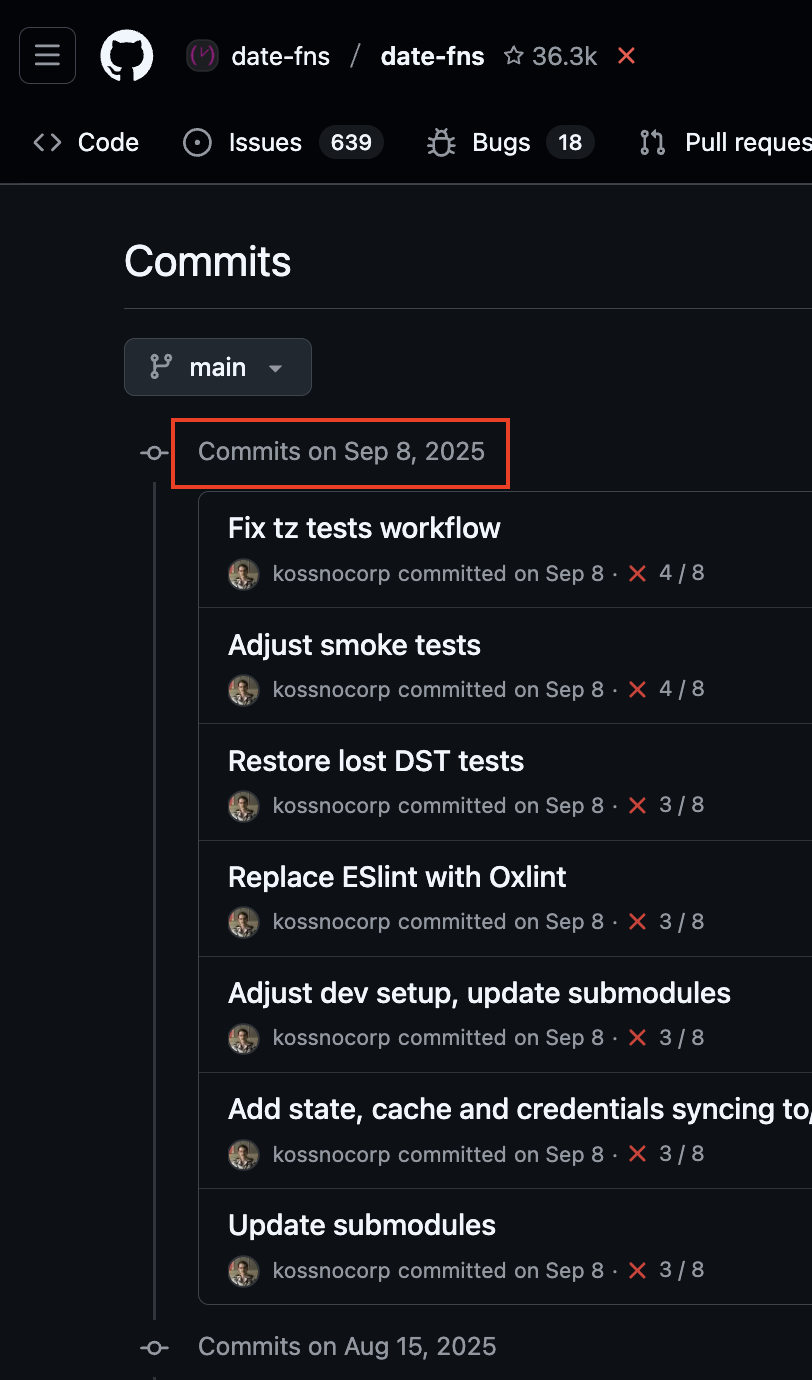812x1380 pixels.
Task: Open the Code tab
Action: (86, 143)
